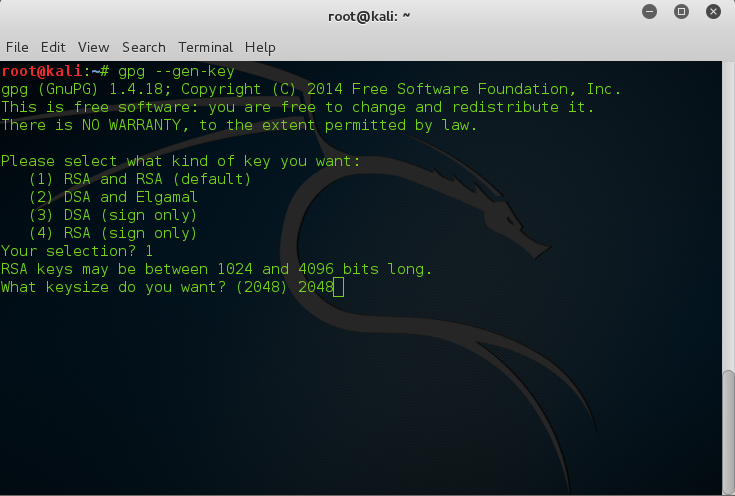Click the 'Your selection? 1' line
The image size is (735, 496).
[x=77, y=252]
